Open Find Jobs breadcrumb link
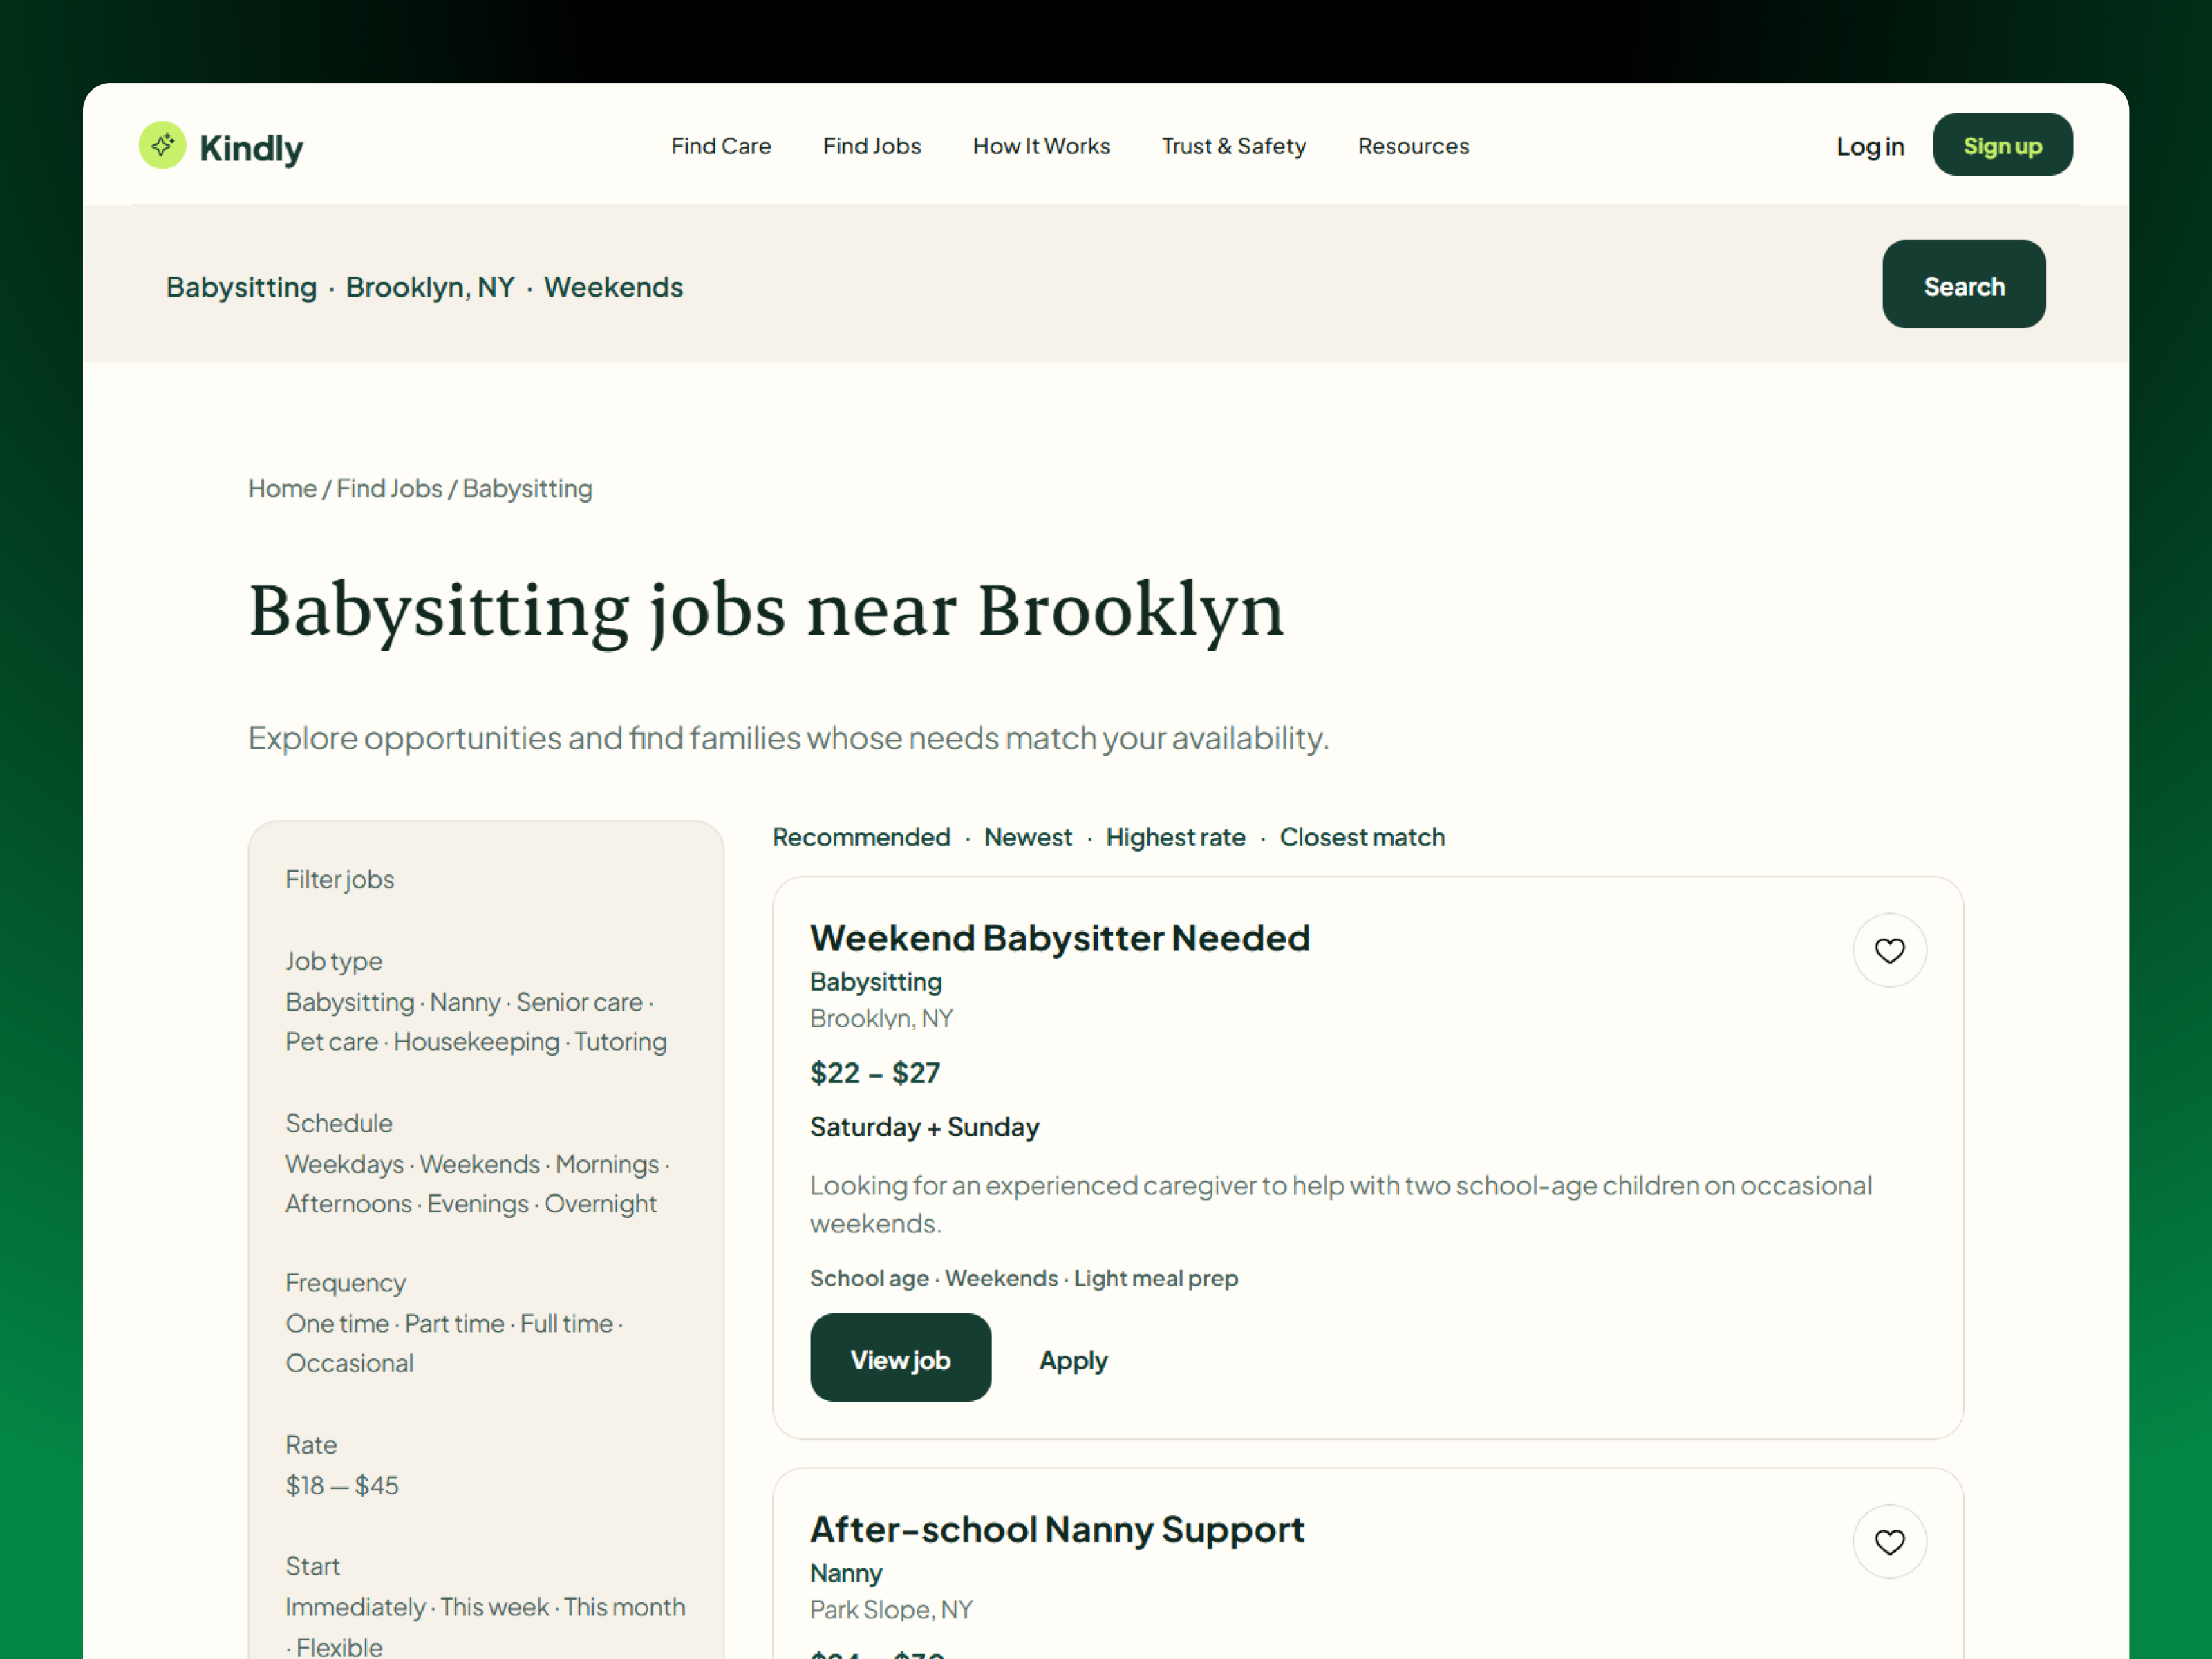2212x1659 pixels. click(x=389, y=488)
